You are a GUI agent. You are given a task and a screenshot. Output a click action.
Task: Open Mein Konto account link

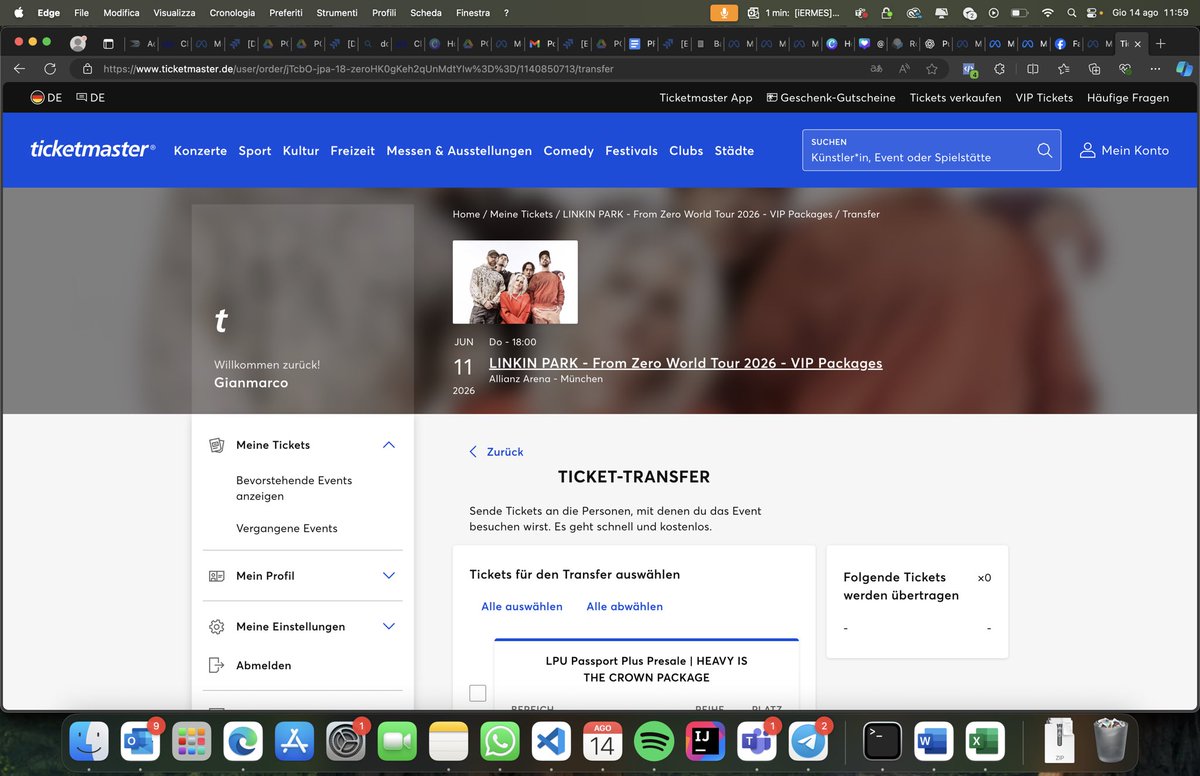point(1124,151)
